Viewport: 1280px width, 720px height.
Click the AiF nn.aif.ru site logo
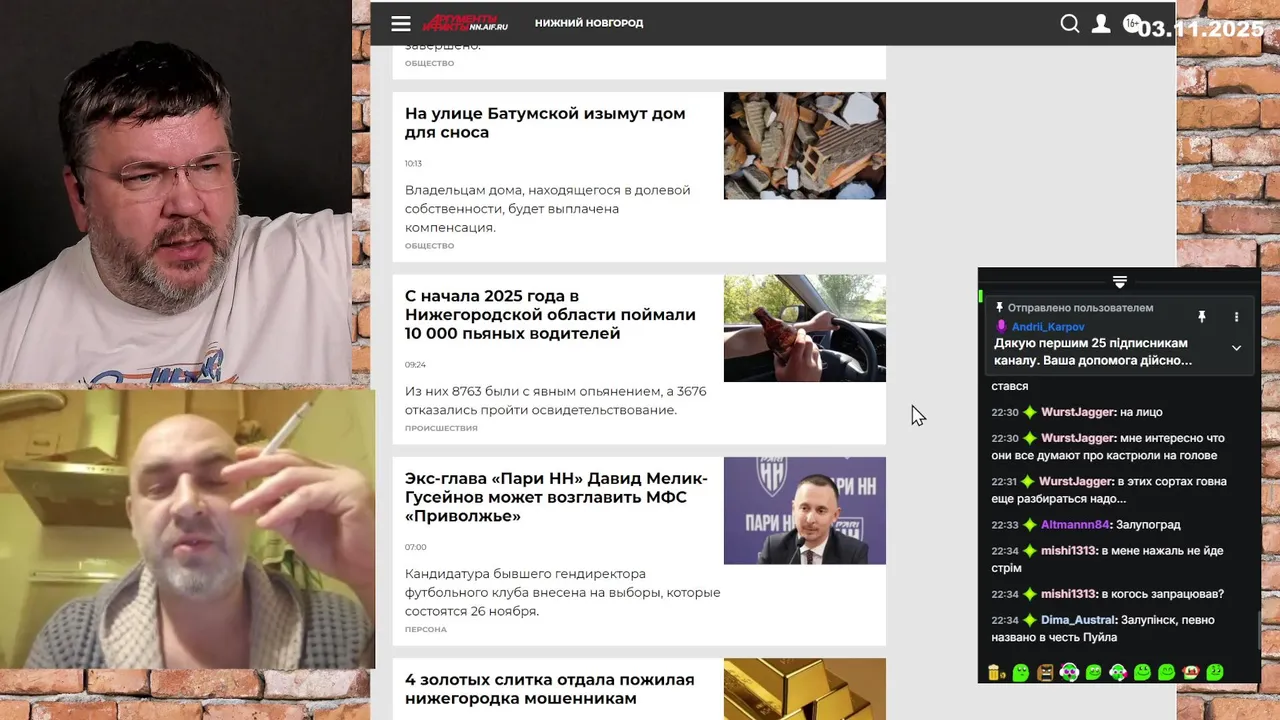(x=465, y=23)
